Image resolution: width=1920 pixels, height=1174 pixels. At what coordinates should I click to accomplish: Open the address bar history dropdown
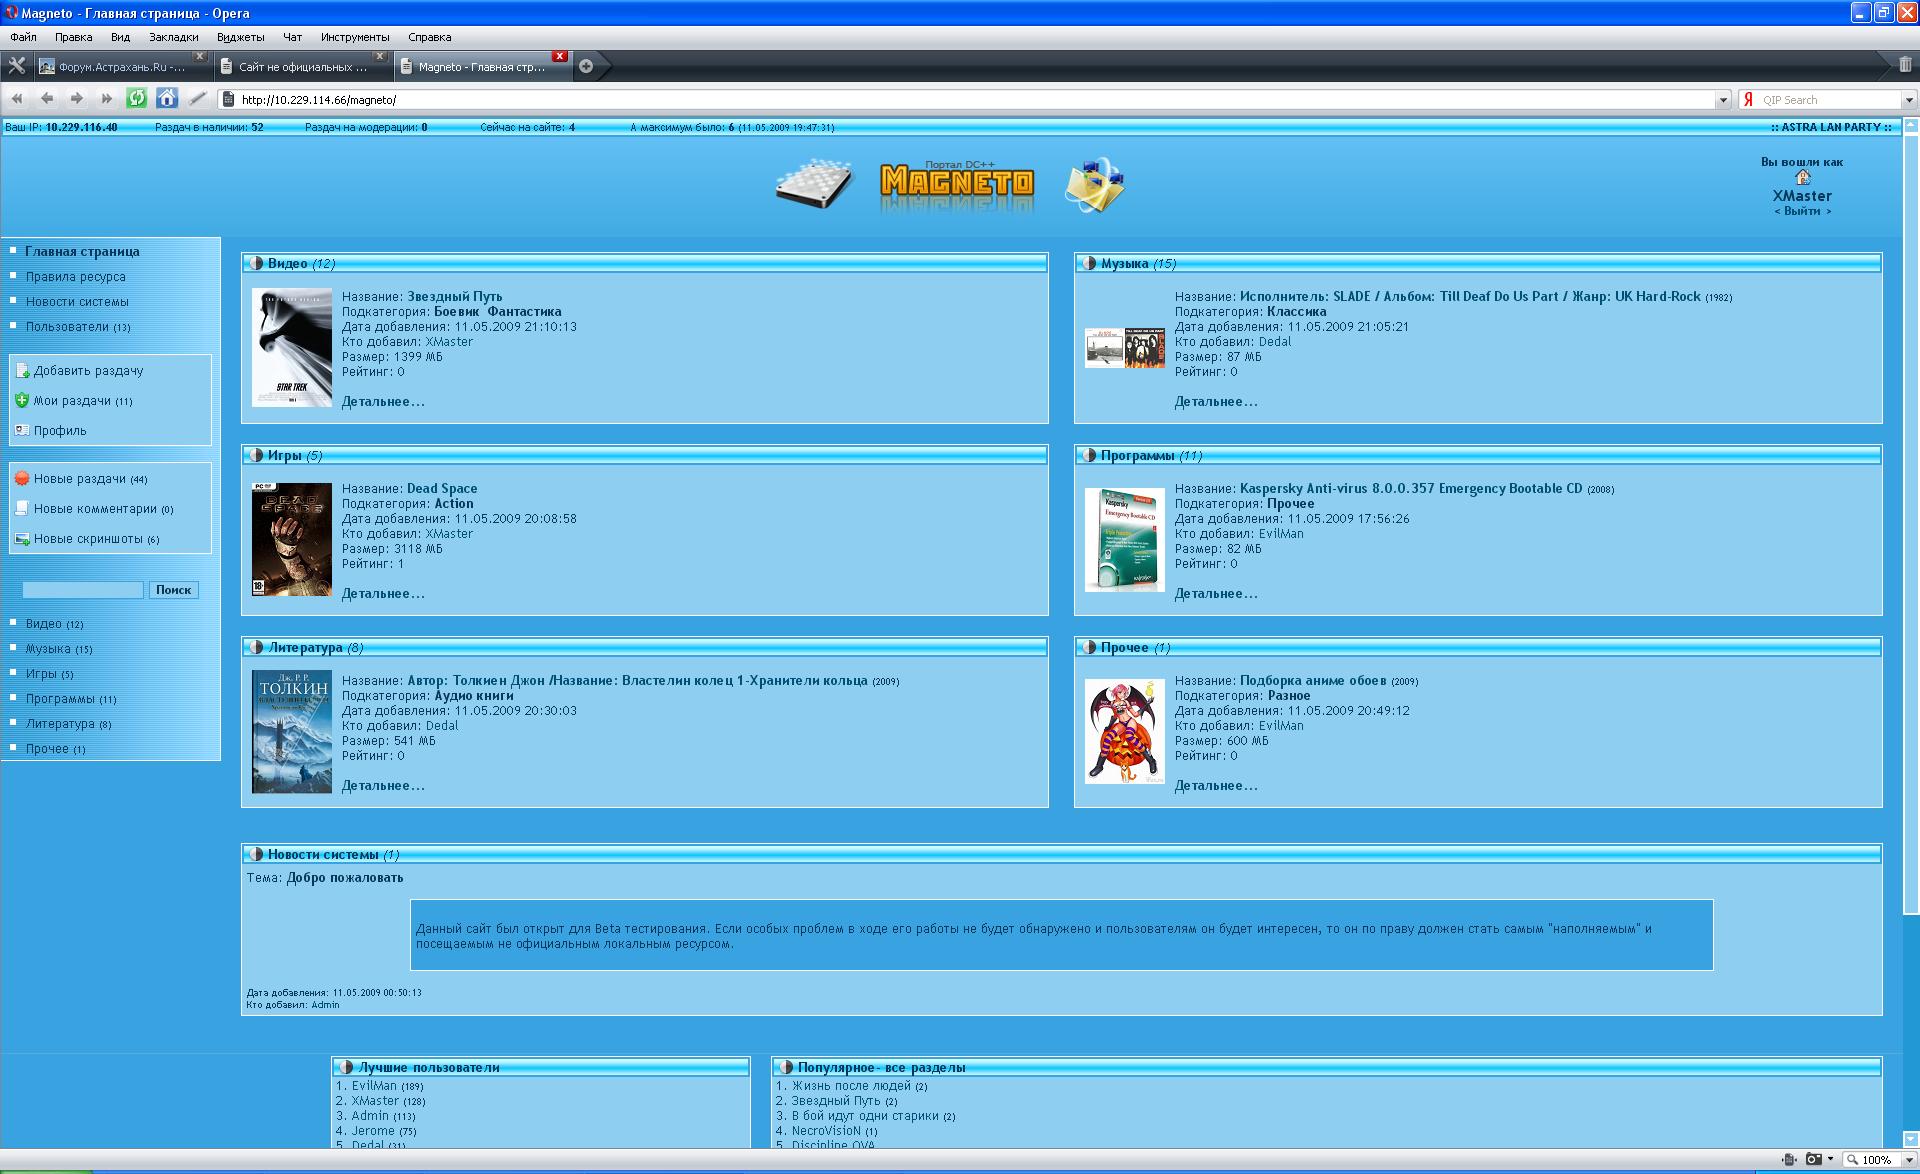coord(1723,100)
